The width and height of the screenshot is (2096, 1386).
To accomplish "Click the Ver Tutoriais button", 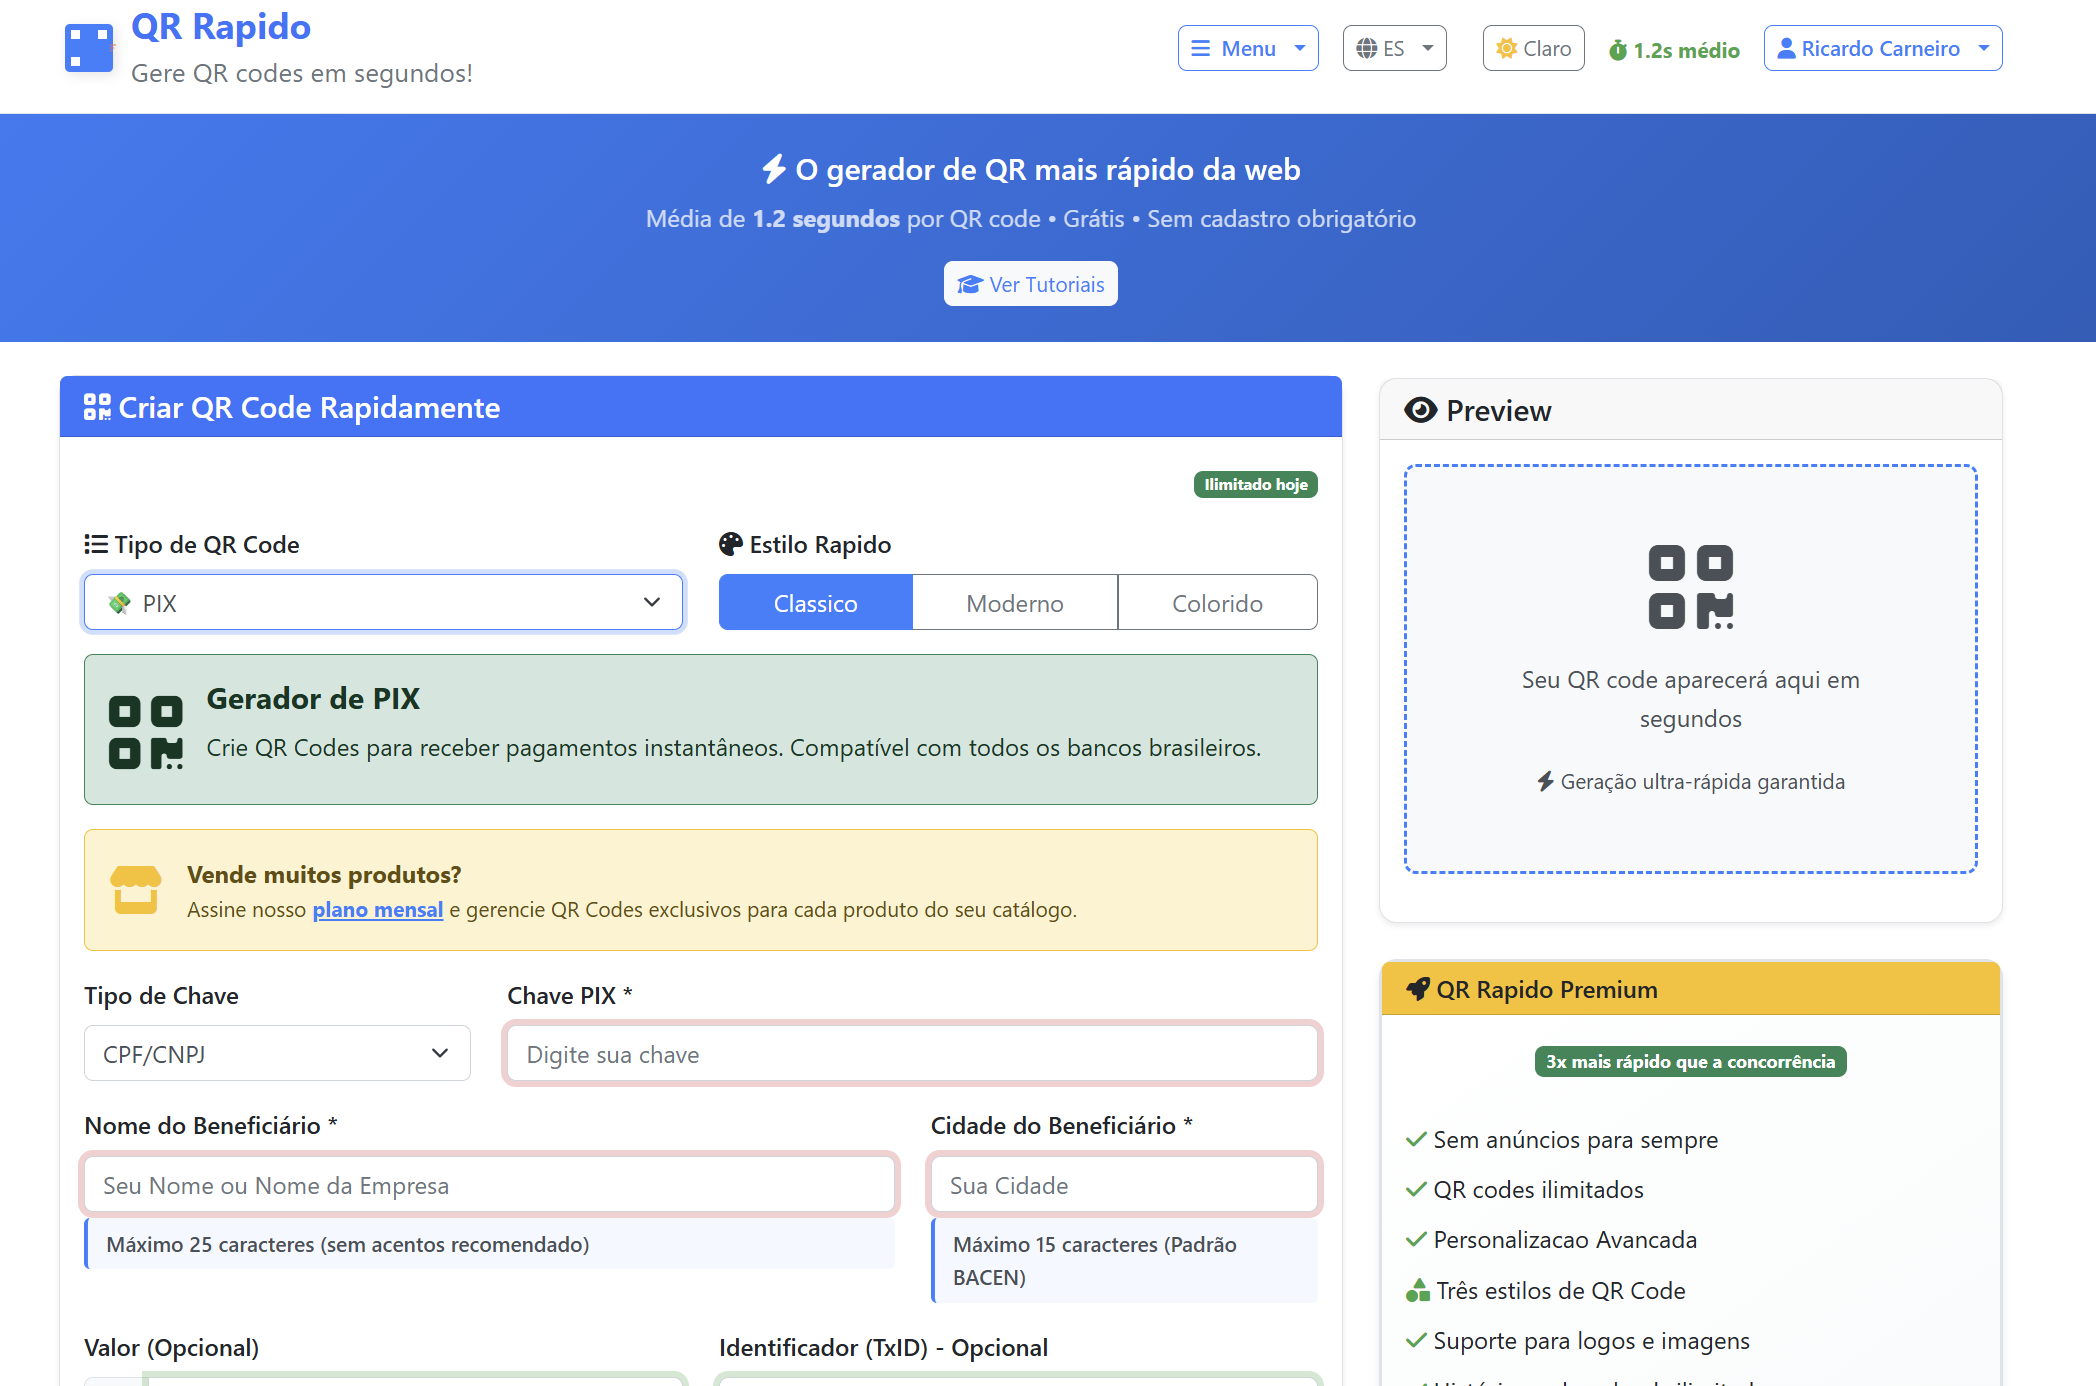I will tap(1030, 284).
